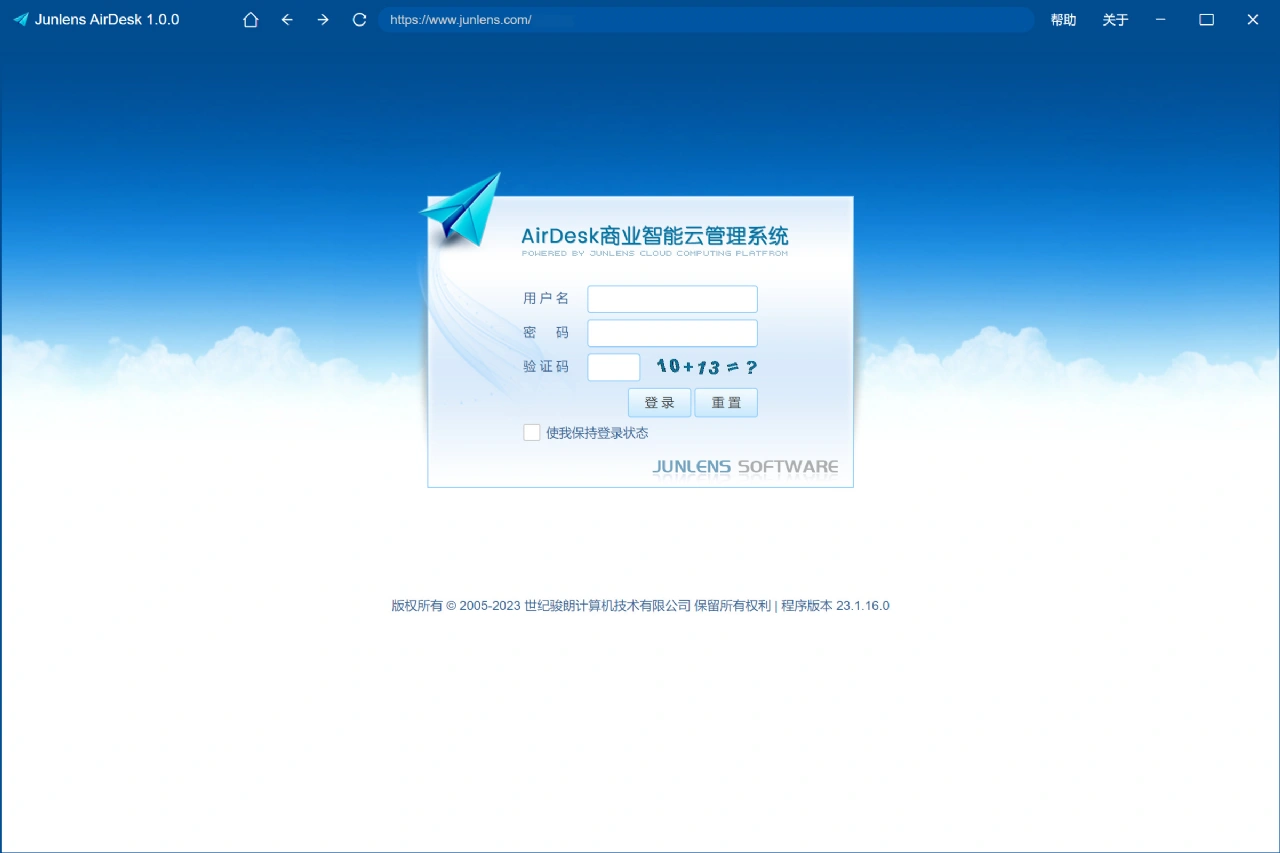Click into the 验证码 input box
Image resolution: width=1280 pixels, height=853 pixels.
(x=614, y=367)
